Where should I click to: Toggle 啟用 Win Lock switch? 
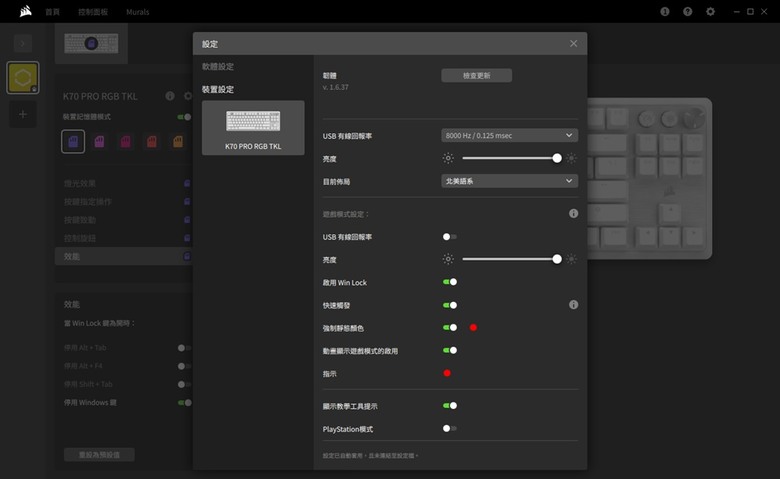point(450,282)
